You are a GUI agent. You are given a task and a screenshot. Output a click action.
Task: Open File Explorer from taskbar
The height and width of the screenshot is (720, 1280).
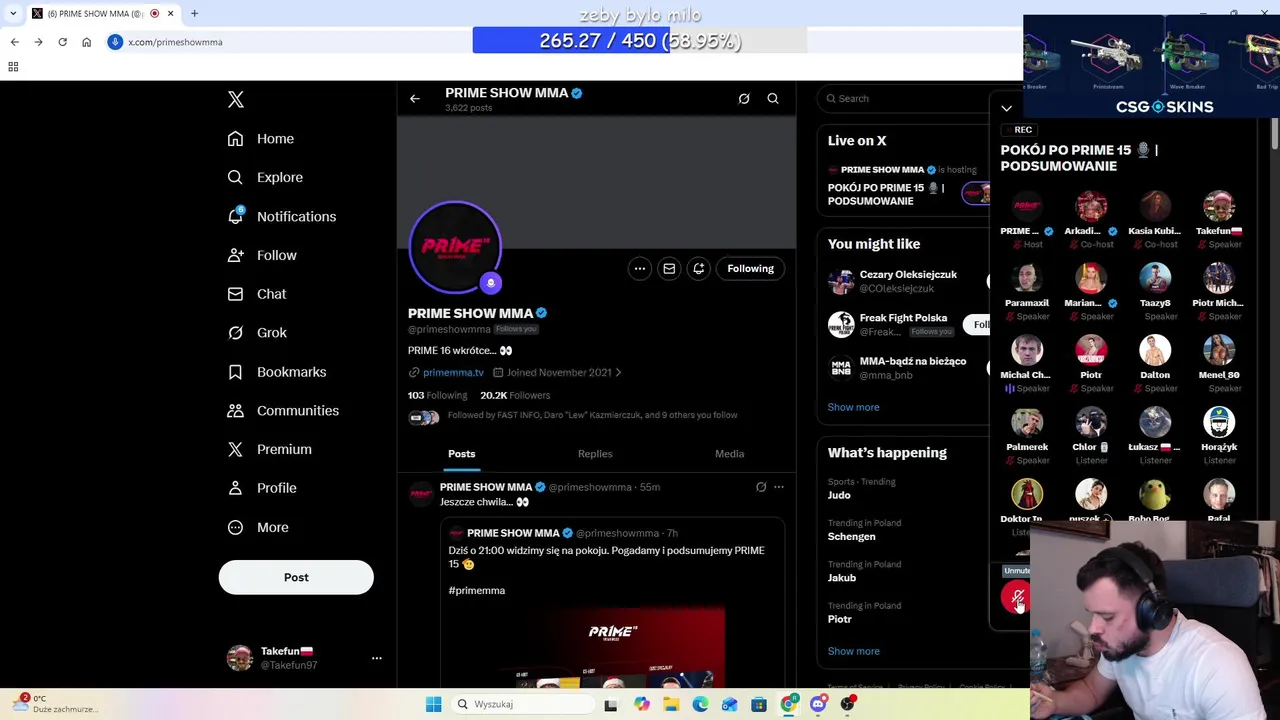[671, 704]
